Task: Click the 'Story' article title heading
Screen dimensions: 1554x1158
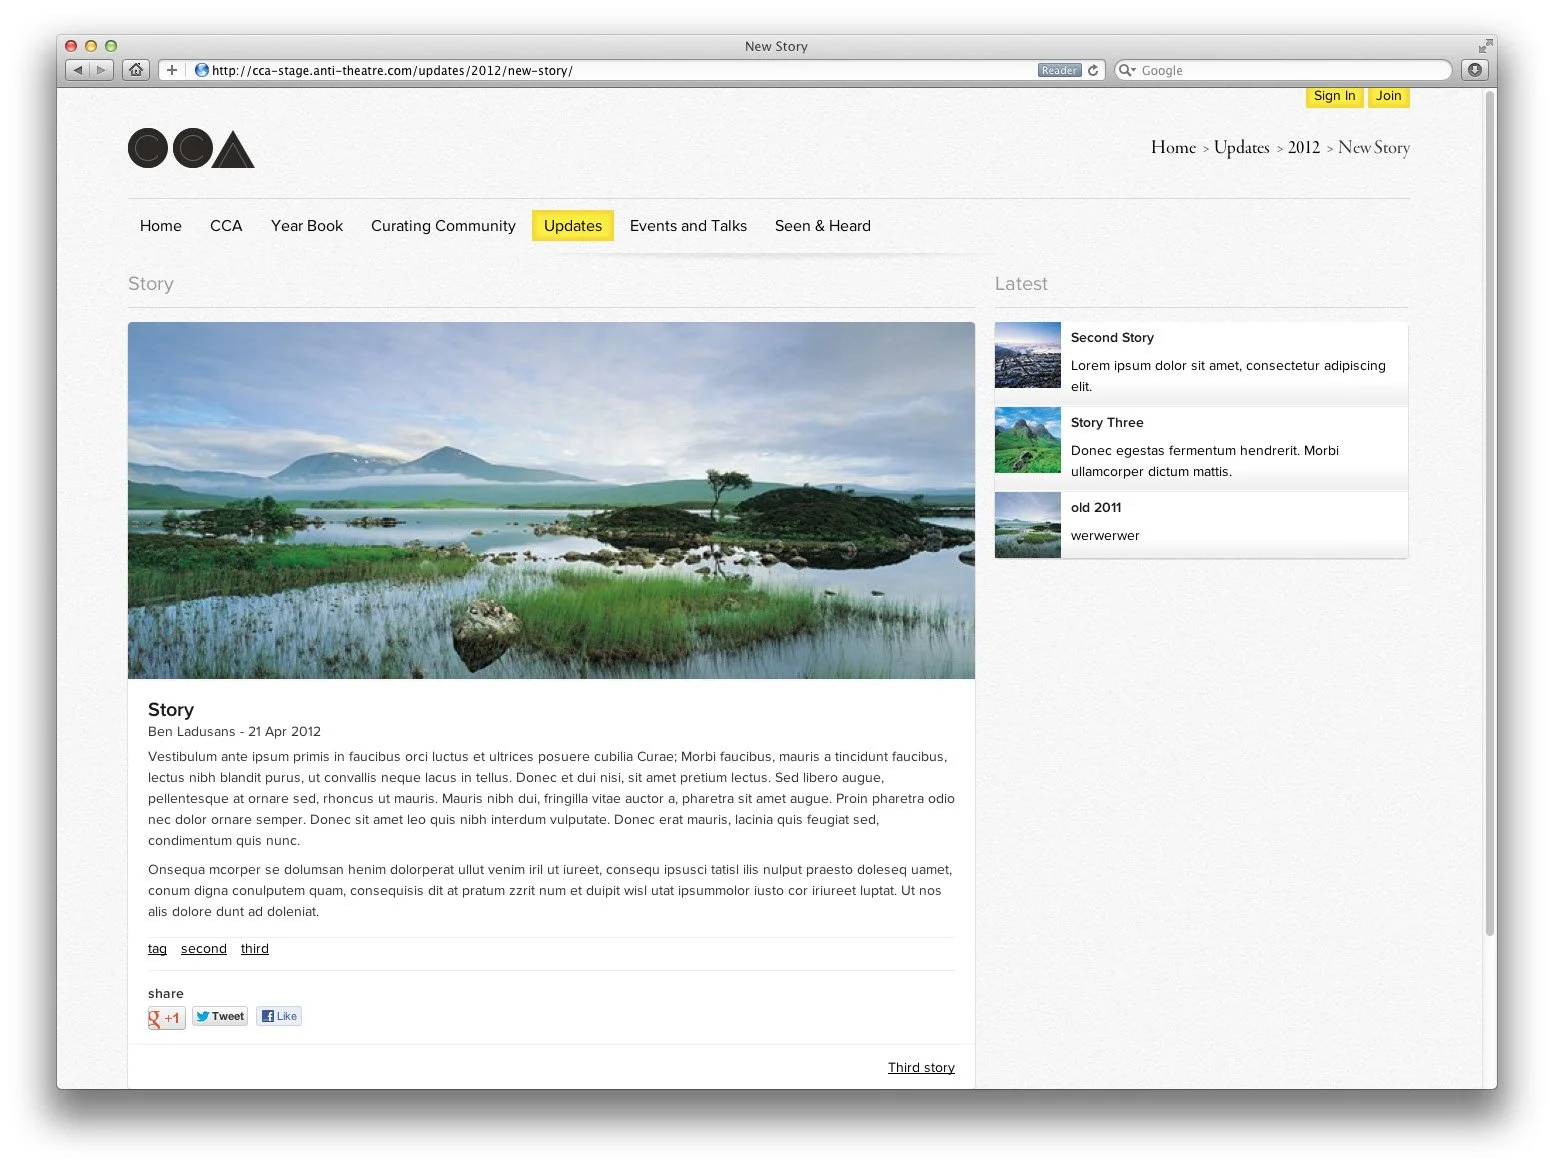Action: (171, 710)
